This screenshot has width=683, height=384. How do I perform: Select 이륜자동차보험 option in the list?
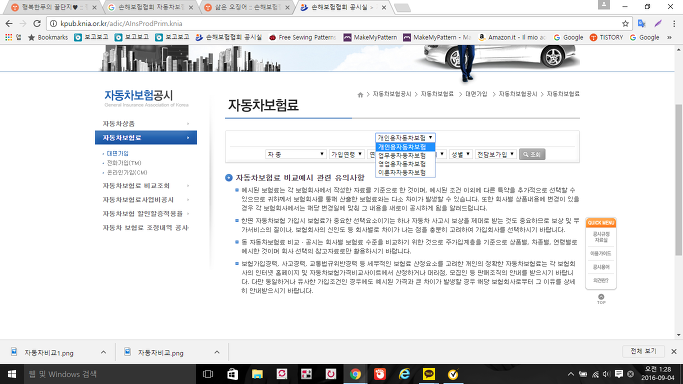click(x=405, y=173)
